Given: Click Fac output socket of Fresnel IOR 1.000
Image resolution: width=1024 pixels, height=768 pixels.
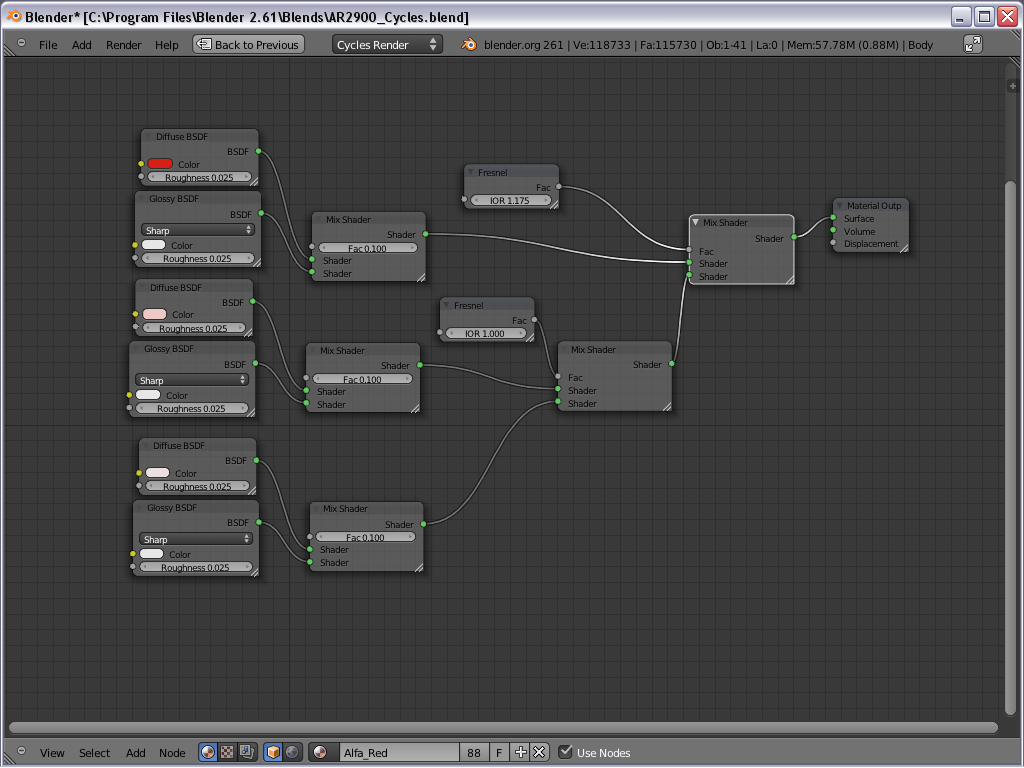Looking at the screenshot, I should pyautogui.click(x=534, y=319).
